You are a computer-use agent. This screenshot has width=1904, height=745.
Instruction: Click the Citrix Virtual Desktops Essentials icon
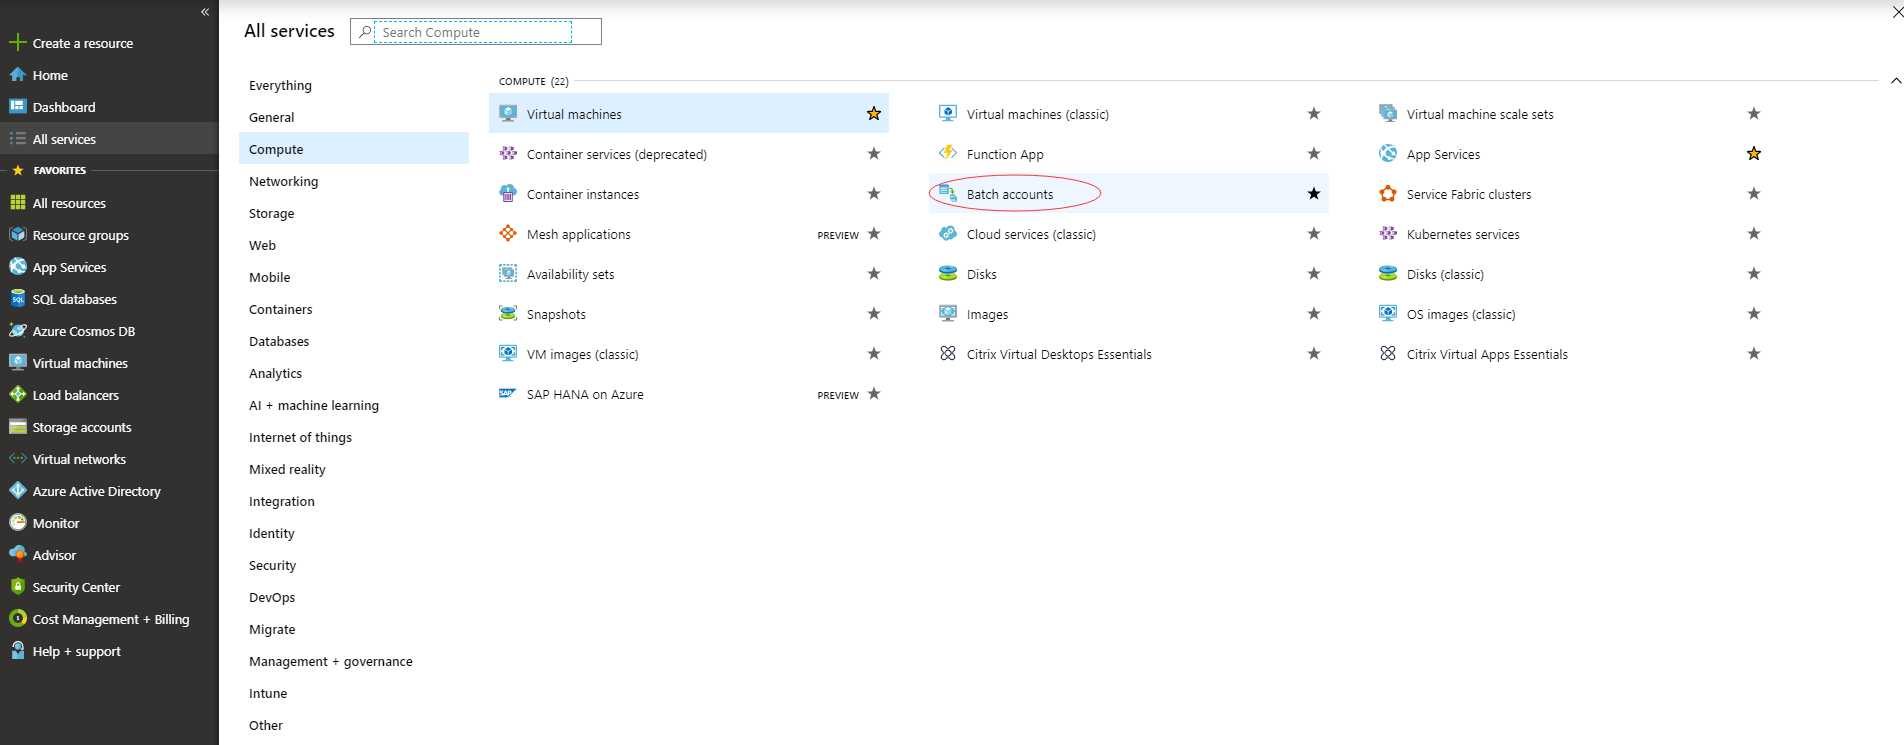pos(948,353)
